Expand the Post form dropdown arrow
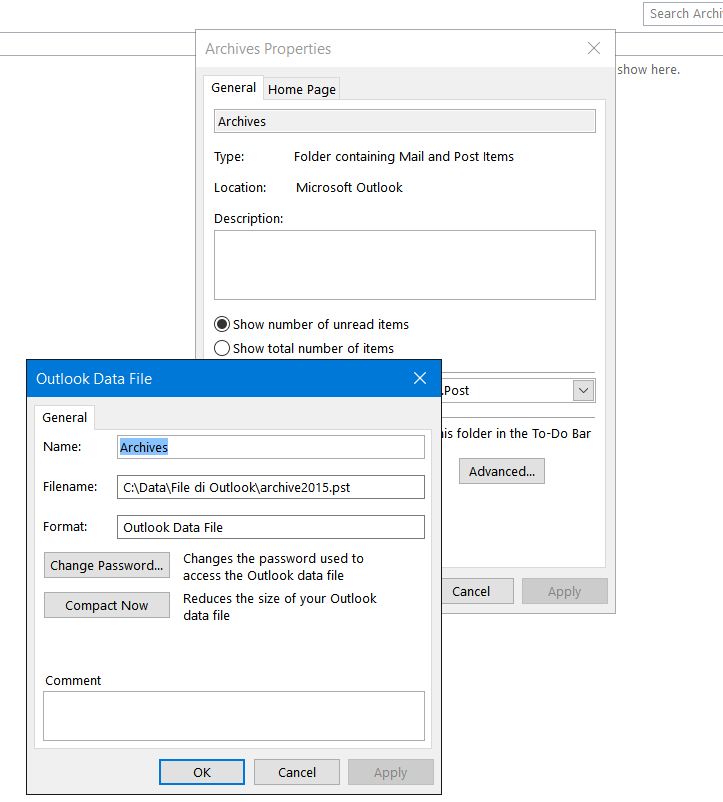The height and width of the screenshot is (802, 723). (x=583, y=390)
